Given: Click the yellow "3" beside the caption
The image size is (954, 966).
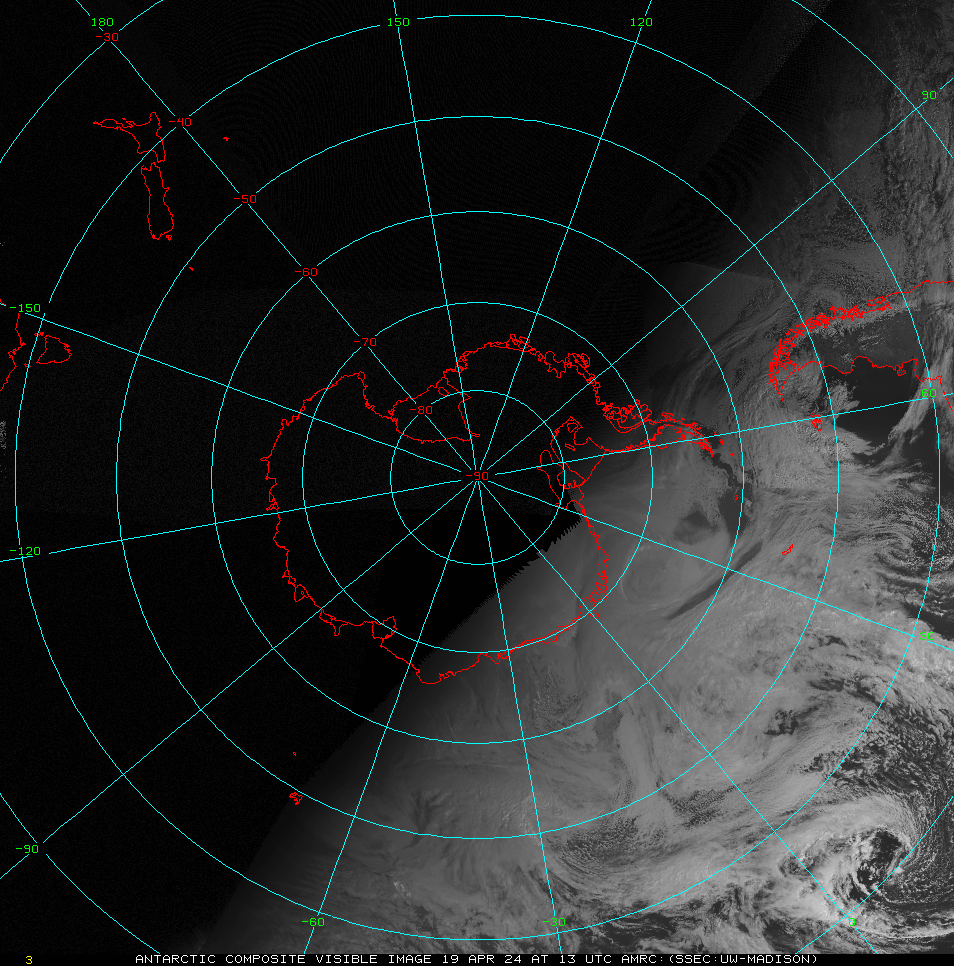Looking at the screenshot, I should pyautogui.click(x=29, y=960).
